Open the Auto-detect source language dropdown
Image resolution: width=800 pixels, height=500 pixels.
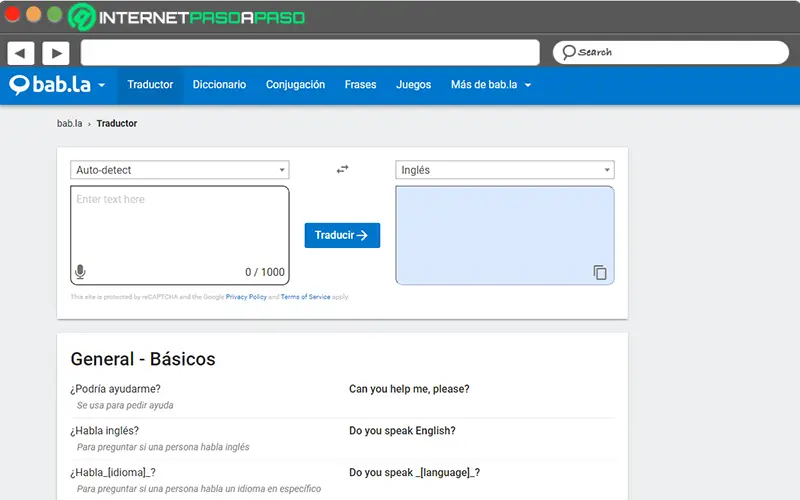180,170
